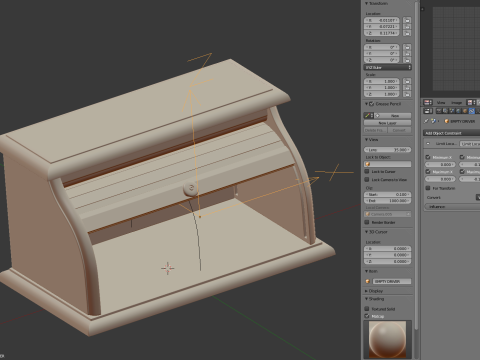This screenshot has height=360, width=480.
Task: Click the Convert grease pencil button
Action: pyautogui.click(x=399, y=130)
